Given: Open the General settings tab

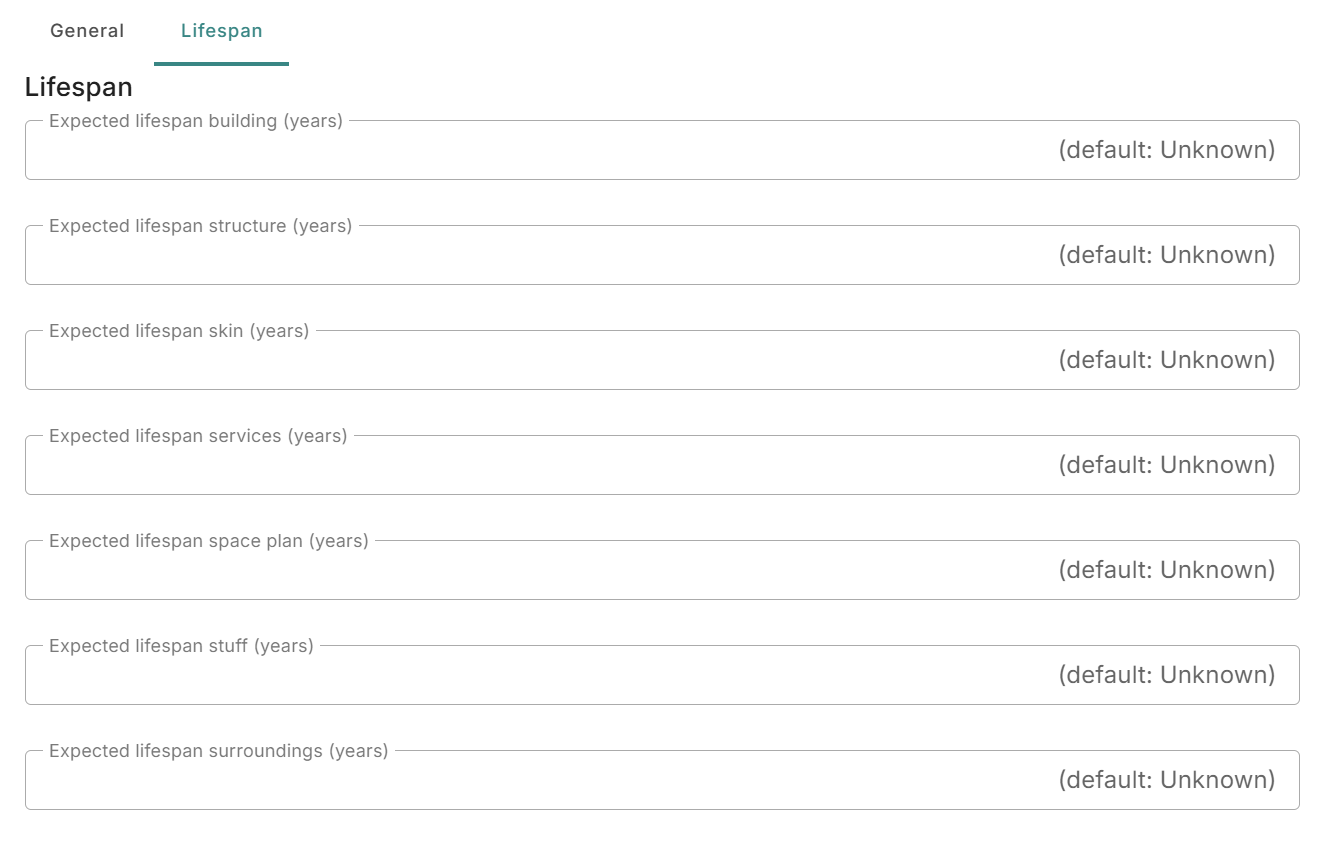Looking at the screenshot, I should coord(87,31).
